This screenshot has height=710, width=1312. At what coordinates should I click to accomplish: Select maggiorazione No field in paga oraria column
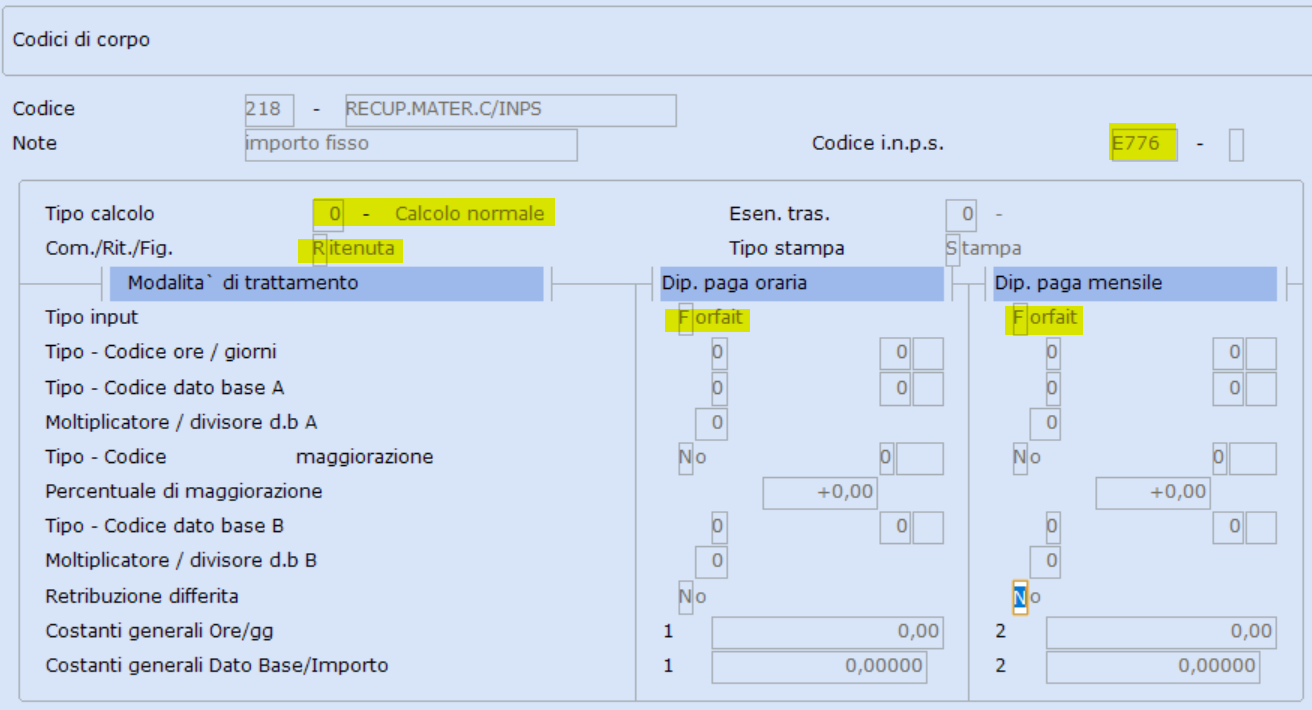685,458
